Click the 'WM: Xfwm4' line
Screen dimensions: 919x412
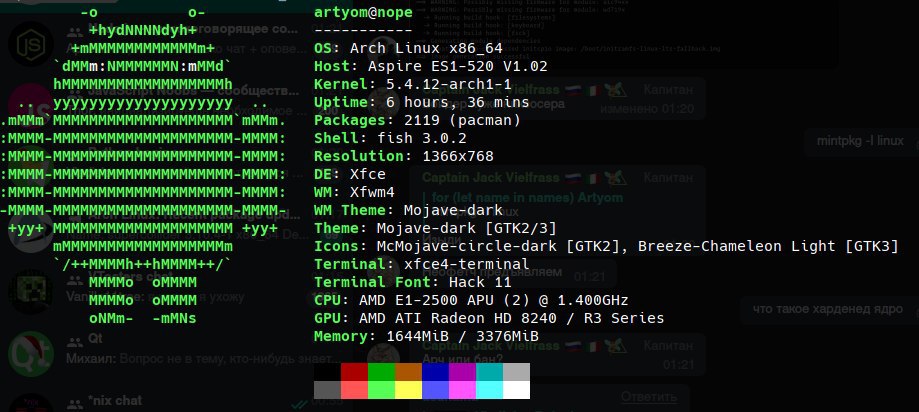click(355, 193)
